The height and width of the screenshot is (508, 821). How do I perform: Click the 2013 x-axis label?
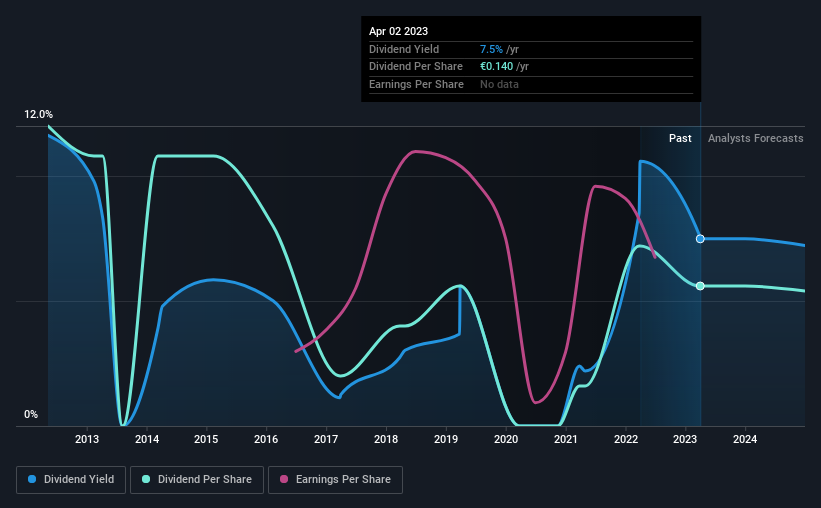(x=87, y=439)
